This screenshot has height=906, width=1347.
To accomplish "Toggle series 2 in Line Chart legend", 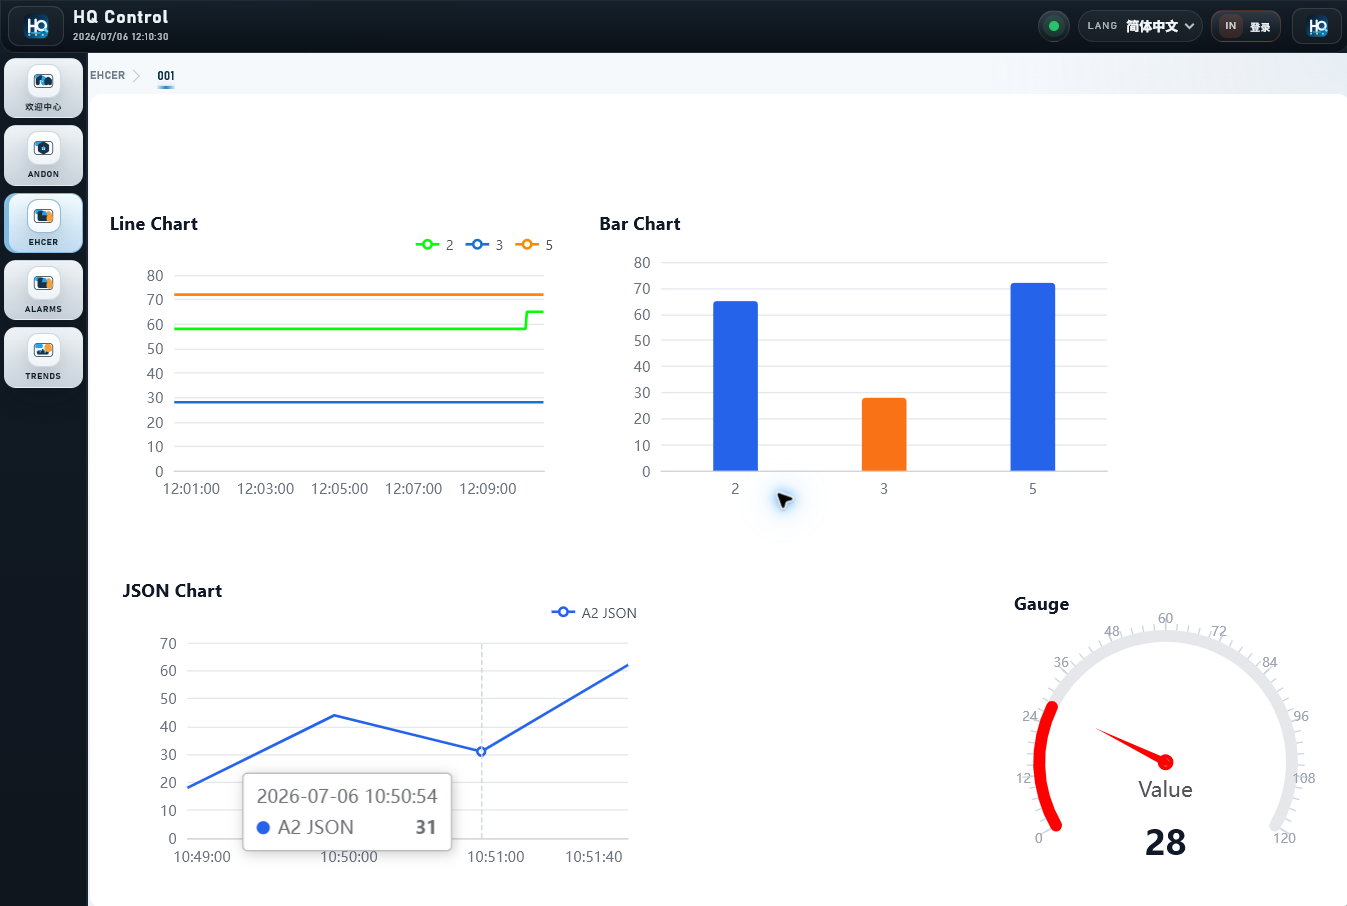I will tap(435, 245).
